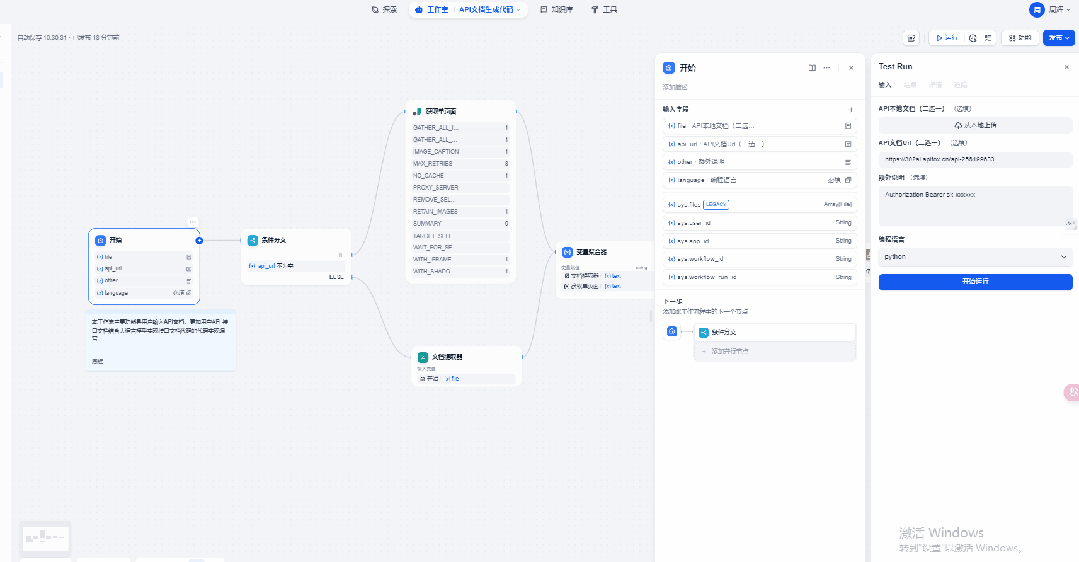Click the environment variables icon left of Run

pyautogui.click(x=911, y=38)
